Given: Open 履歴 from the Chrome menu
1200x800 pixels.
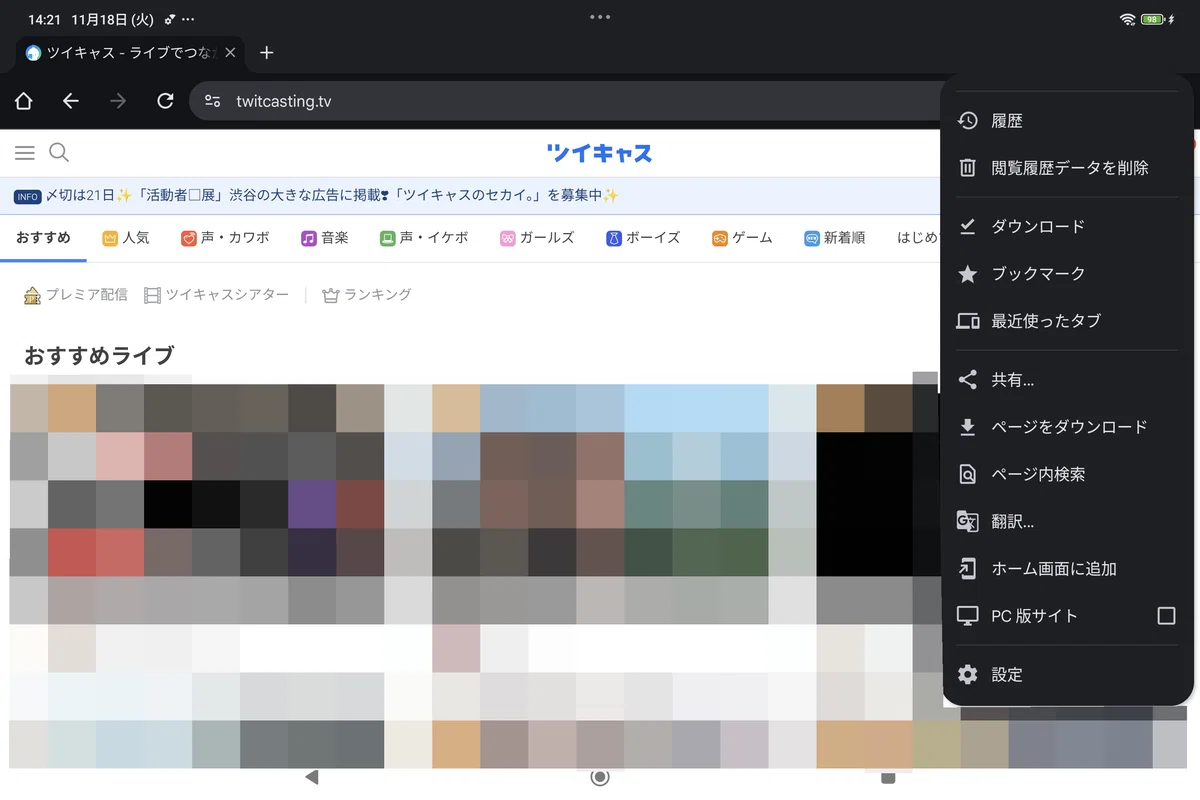Looking at the screenshot, I should coord(1067,121).
